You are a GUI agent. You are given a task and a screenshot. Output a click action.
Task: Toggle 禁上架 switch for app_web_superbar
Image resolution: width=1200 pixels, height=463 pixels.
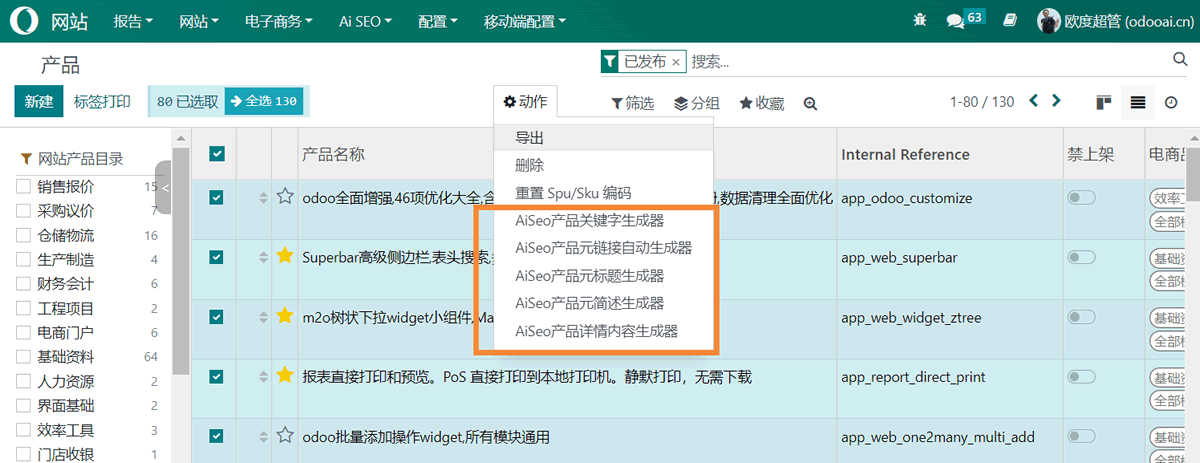point(1082,257)
